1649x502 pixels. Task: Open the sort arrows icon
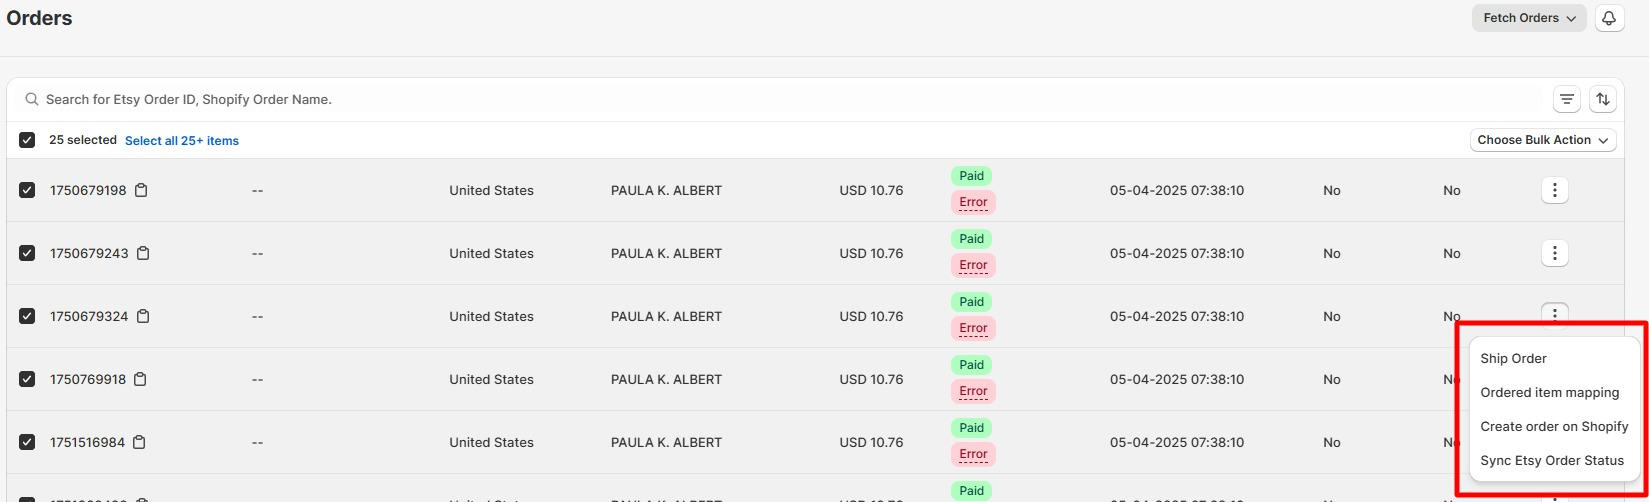[x=1603, y=99]
